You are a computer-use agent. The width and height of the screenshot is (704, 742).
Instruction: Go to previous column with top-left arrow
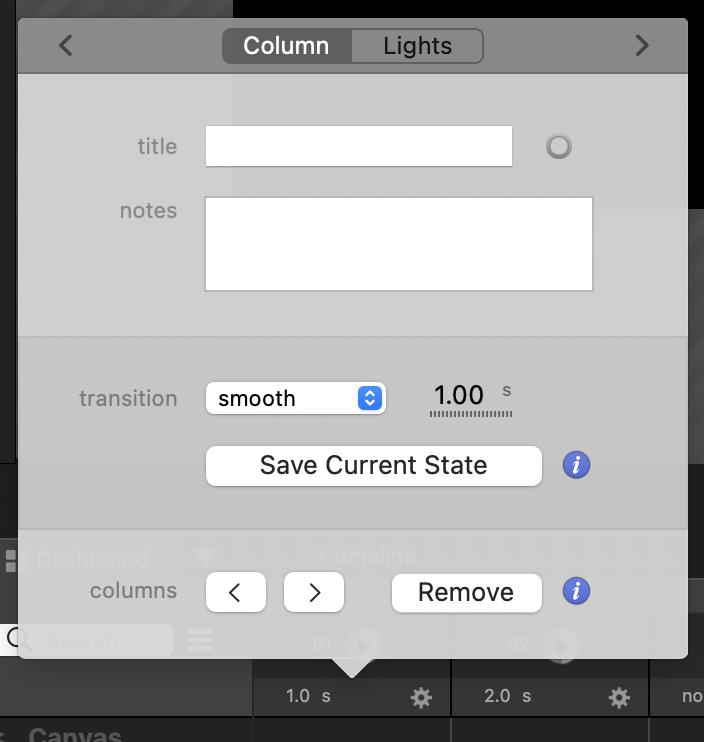click(x=66, y=46)
